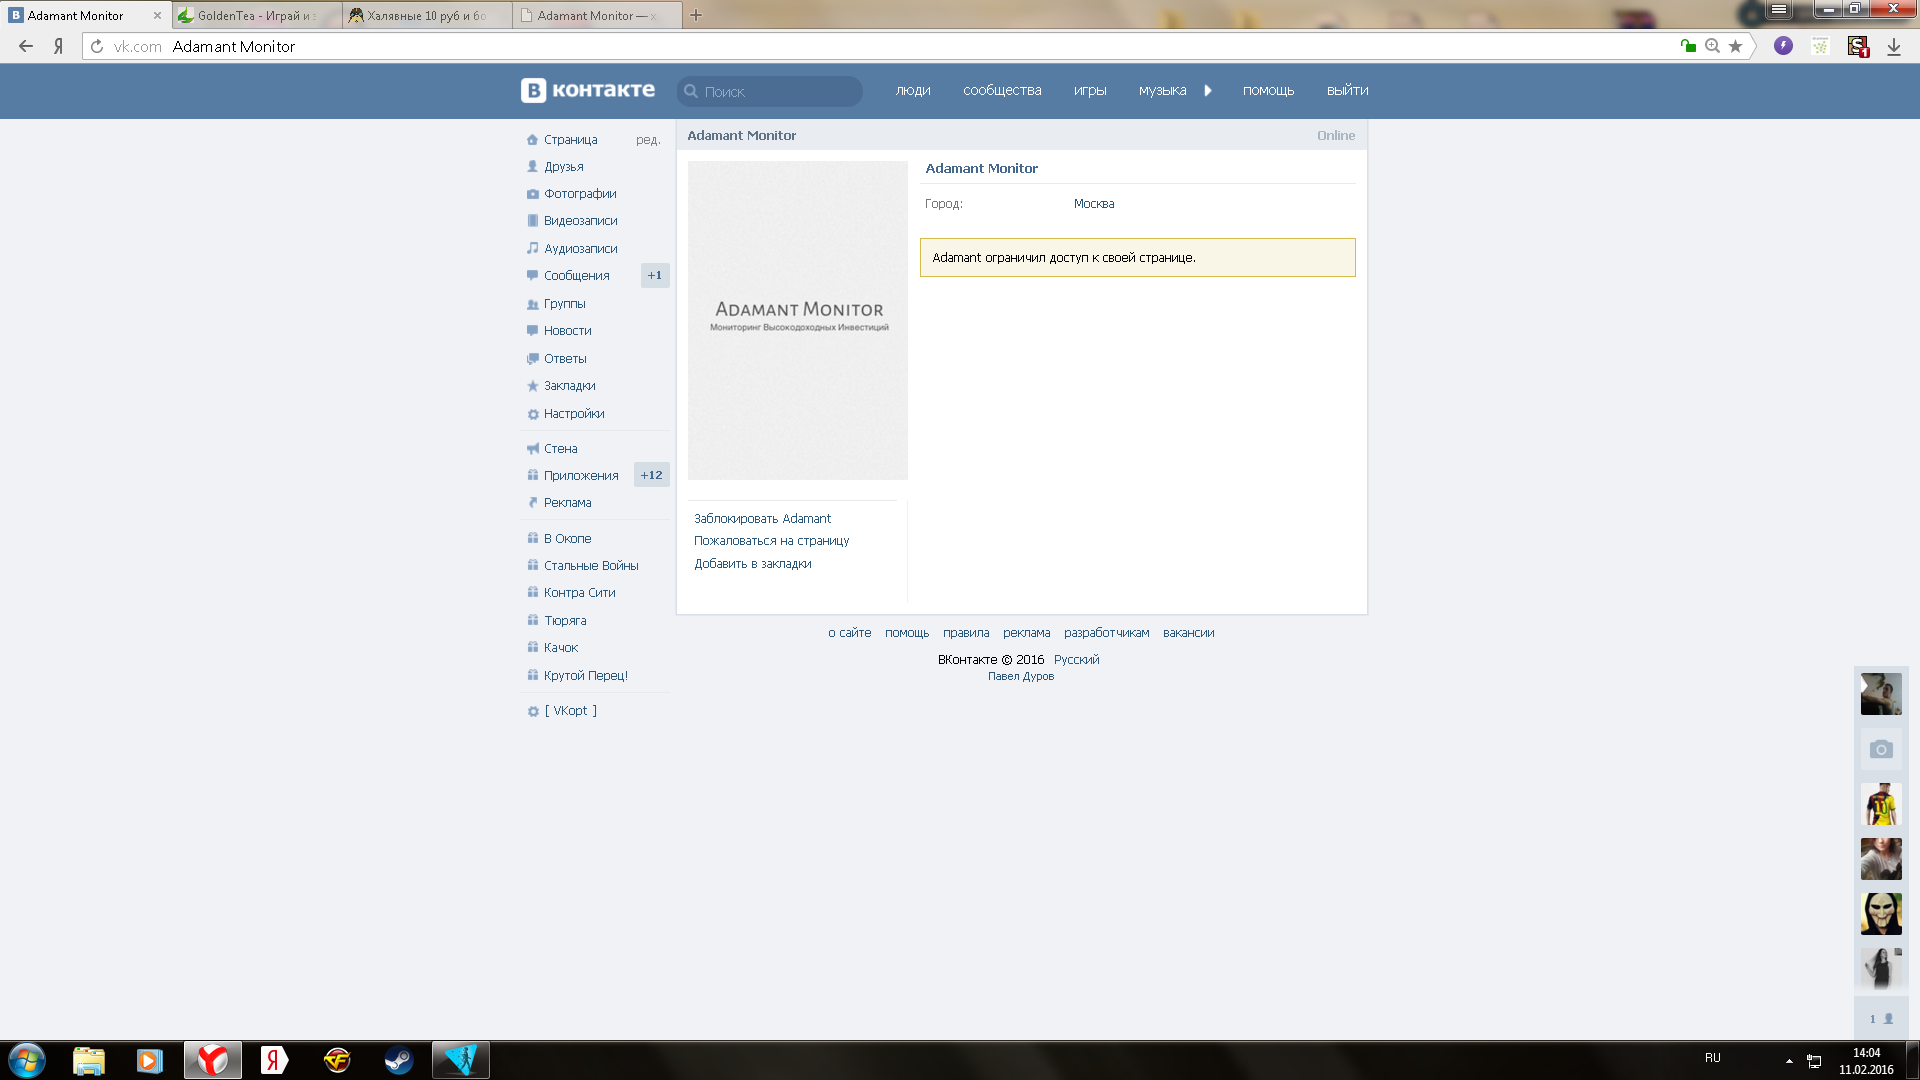
Task: Focus the Поиск search field
Action: coord(769,91)
